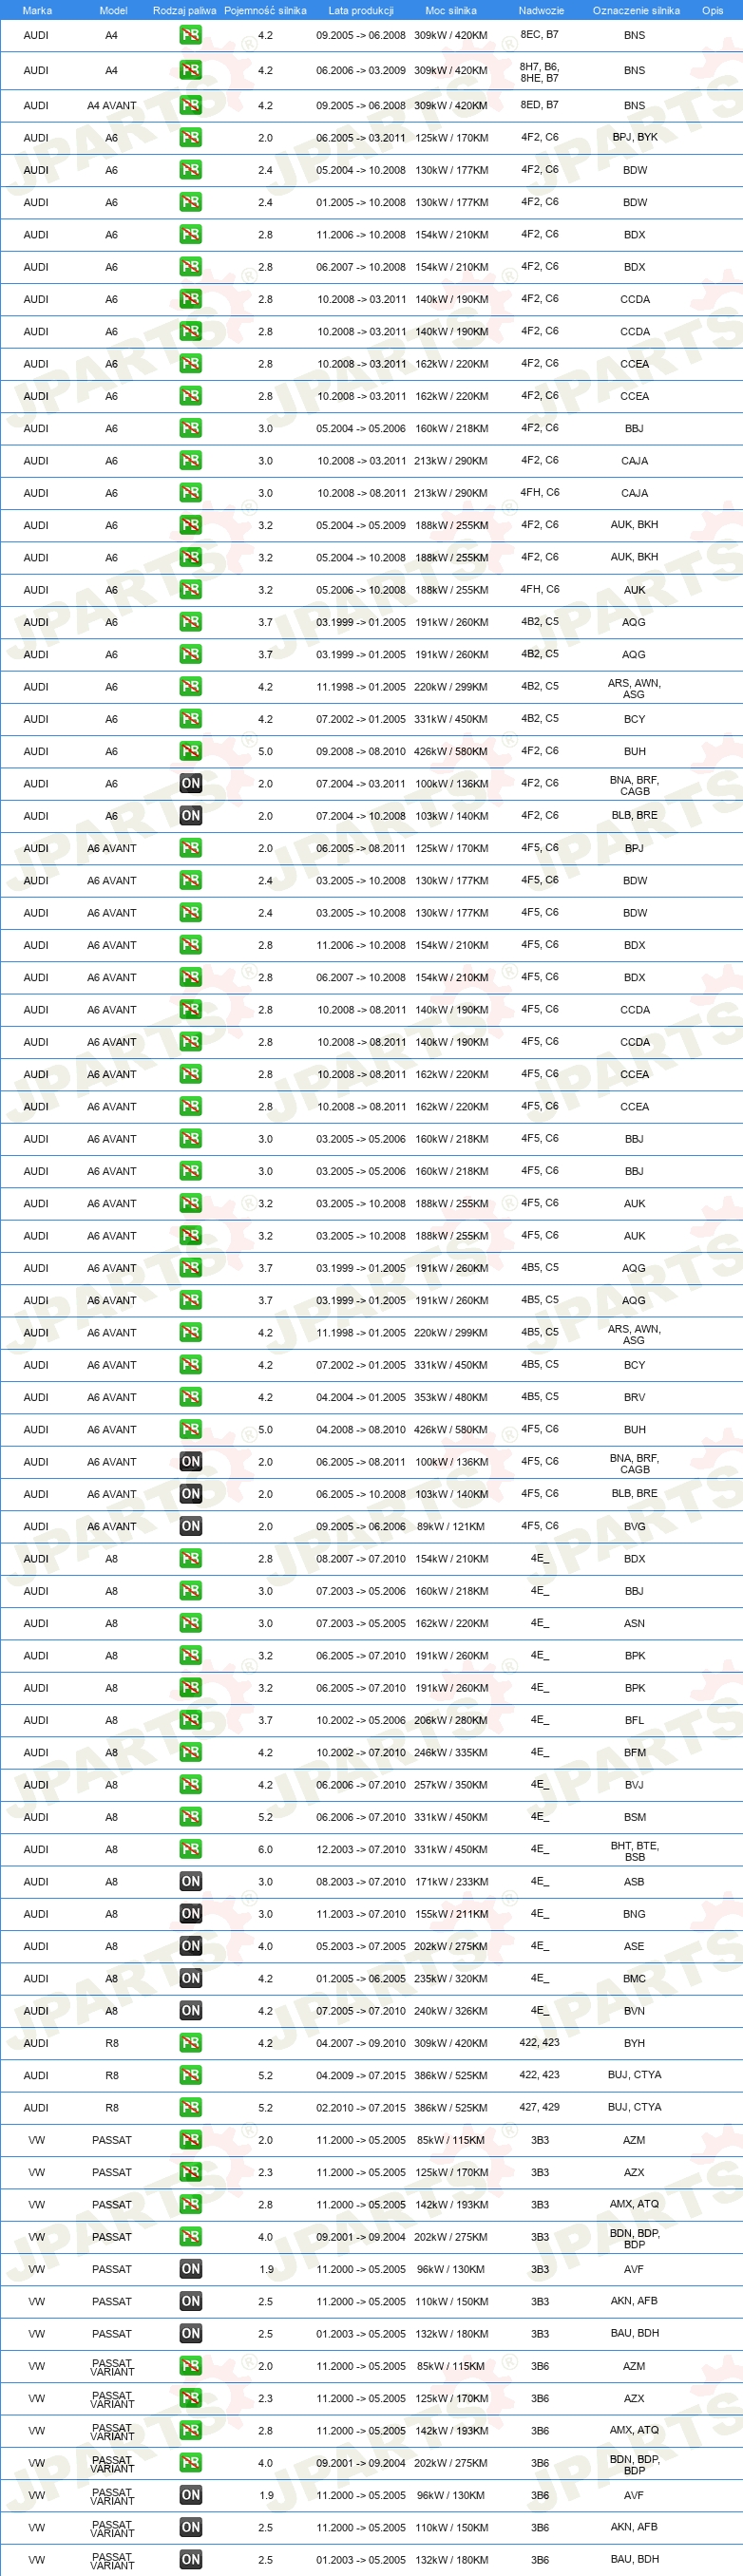Click PB icon in A8 BFM row
743x2576 pixels.
click(190, 1752)
